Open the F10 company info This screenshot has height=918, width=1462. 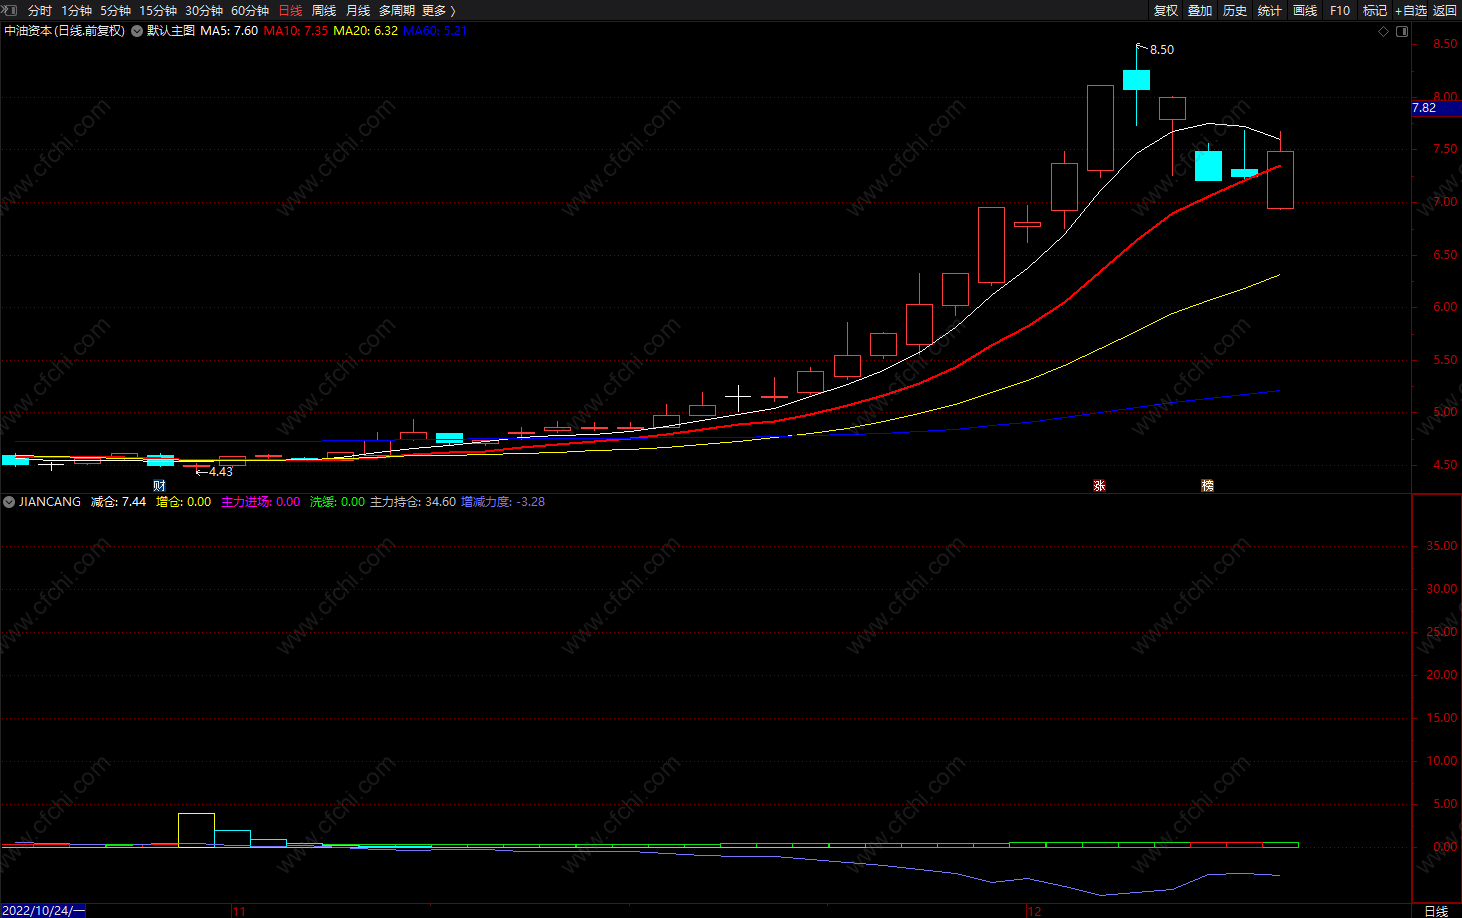click(x=1340, y=10)
